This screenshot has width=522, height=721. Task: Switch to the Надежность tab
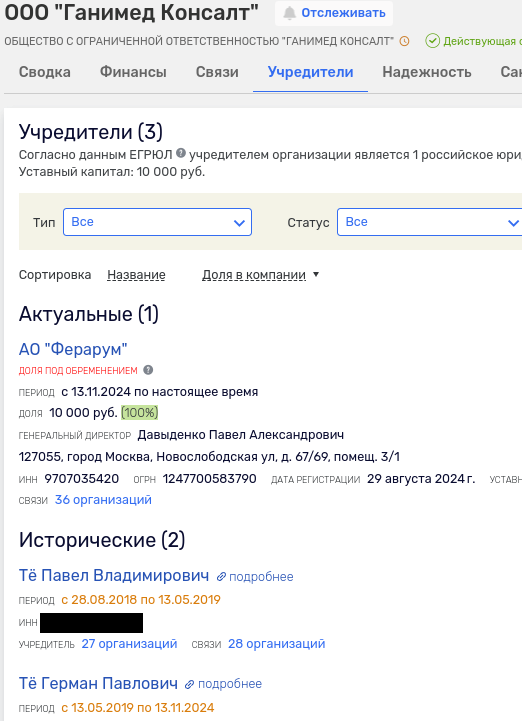[427, 72]
